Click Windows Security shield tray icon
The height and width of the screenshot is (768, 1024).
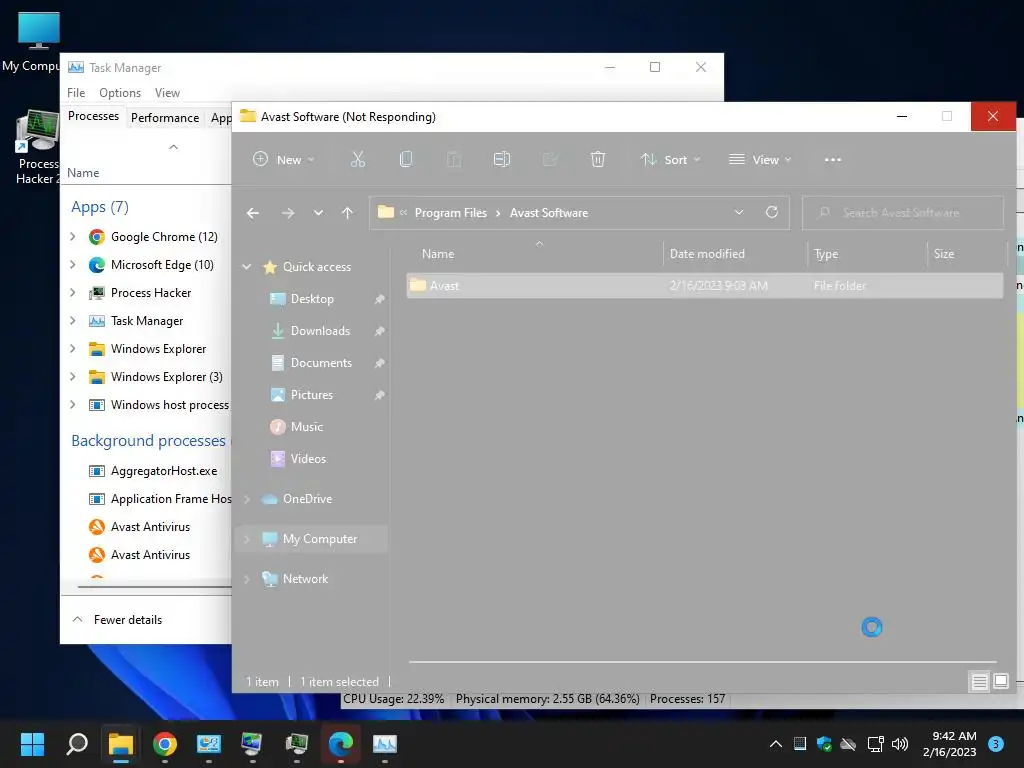click(x=824, y=744)
